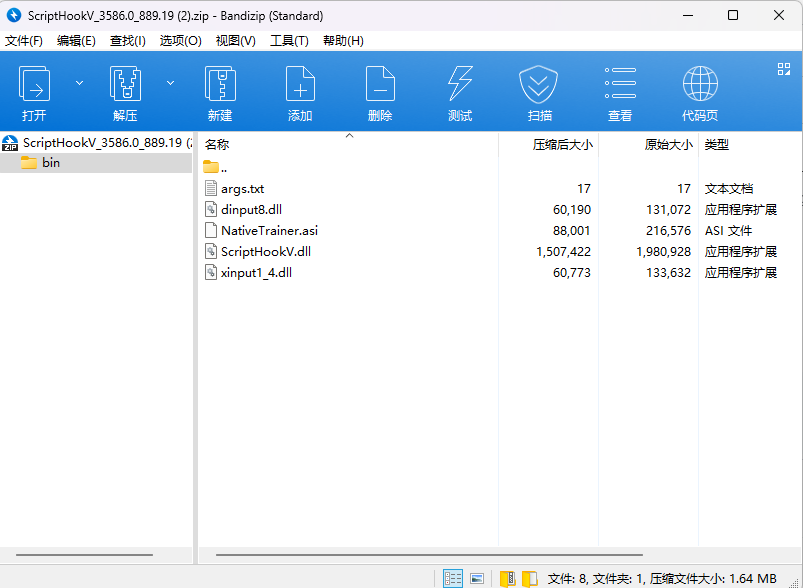Click the 文本文档 type cell
This screenshot has height=588, width=803.
click(x=729, y=189)
